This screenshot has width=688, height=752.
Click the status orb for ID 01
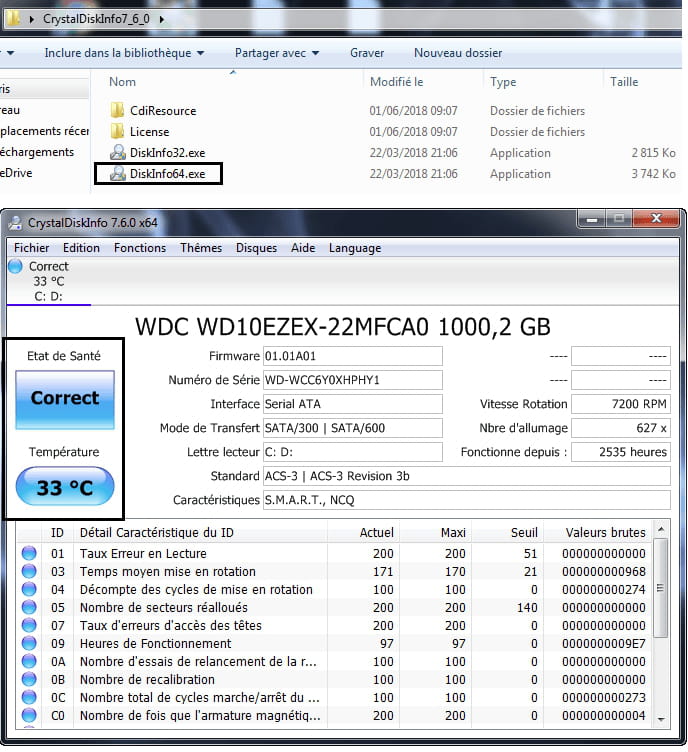(x=29, y=553)
